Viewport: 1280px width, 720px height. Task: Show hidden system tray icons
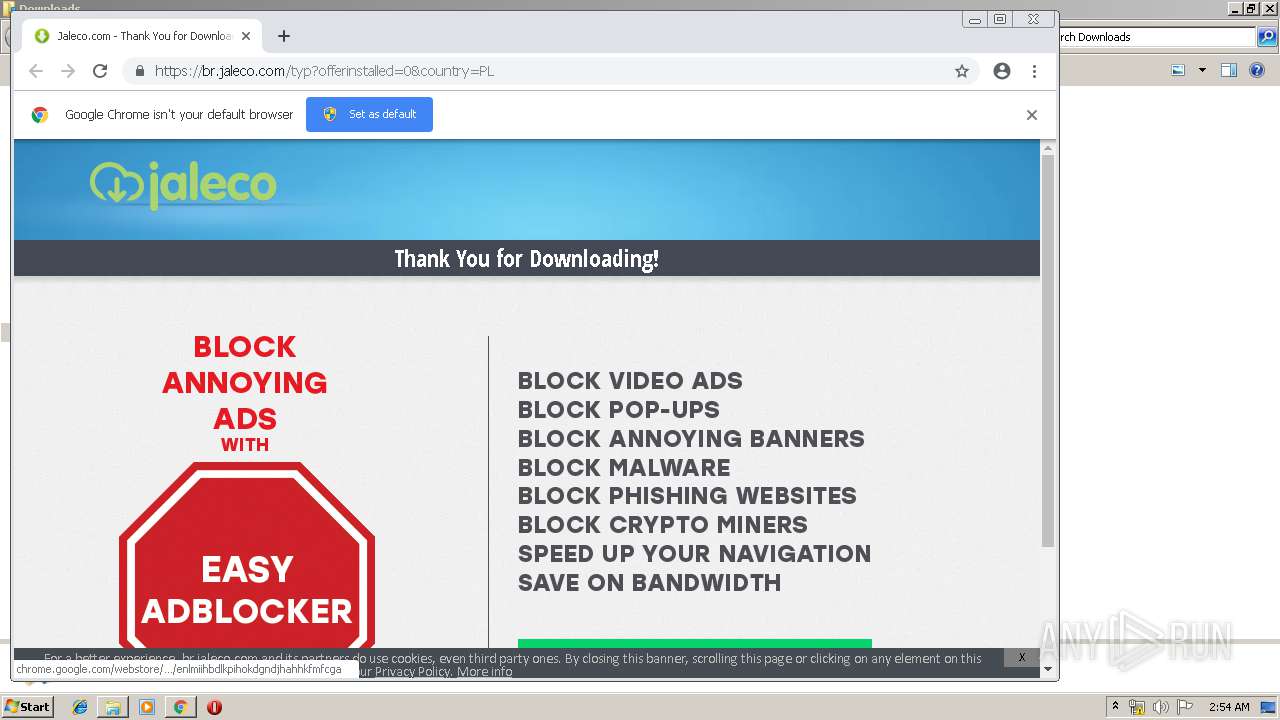click(x=1115, y=707)
